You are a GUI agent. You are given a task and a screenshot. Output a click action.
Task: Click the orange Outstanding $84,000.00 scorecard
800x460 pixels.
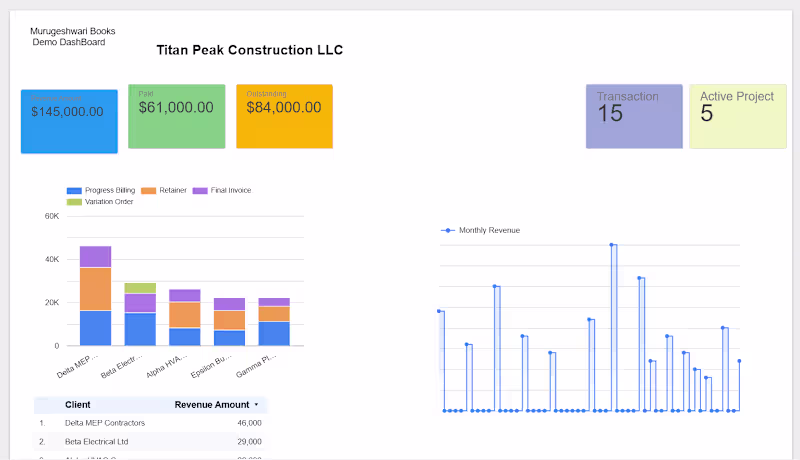click(x=284, y=116)
